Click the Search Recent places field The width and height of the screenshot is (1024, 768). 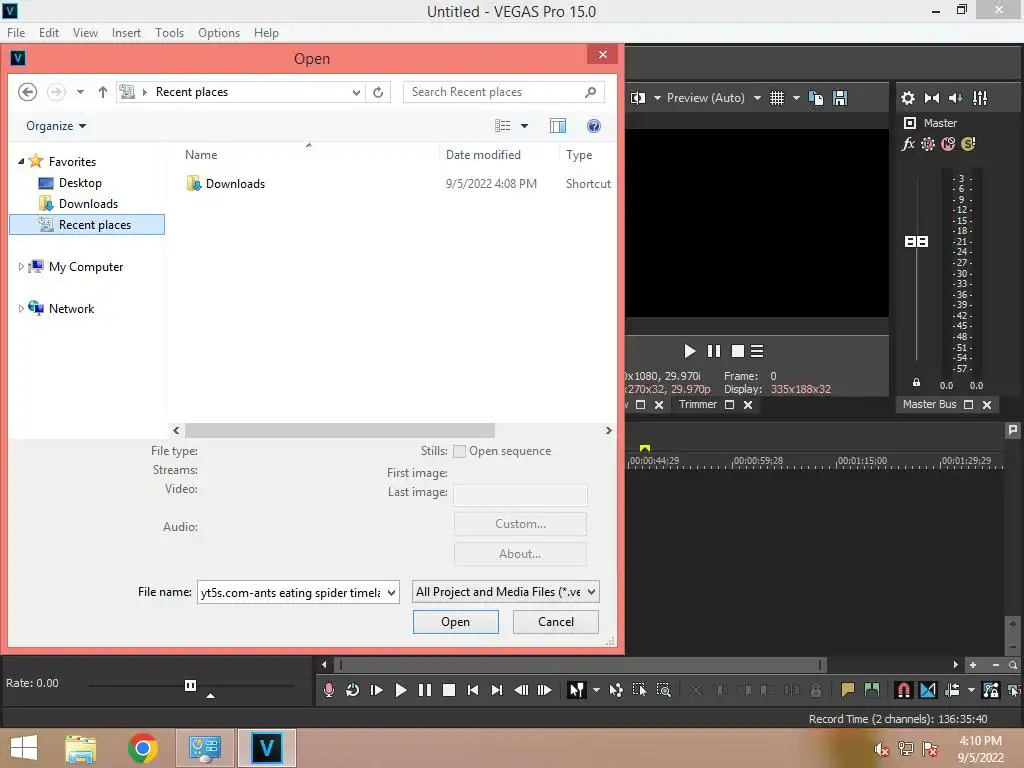pyautogui.click(x=504, y=92)
